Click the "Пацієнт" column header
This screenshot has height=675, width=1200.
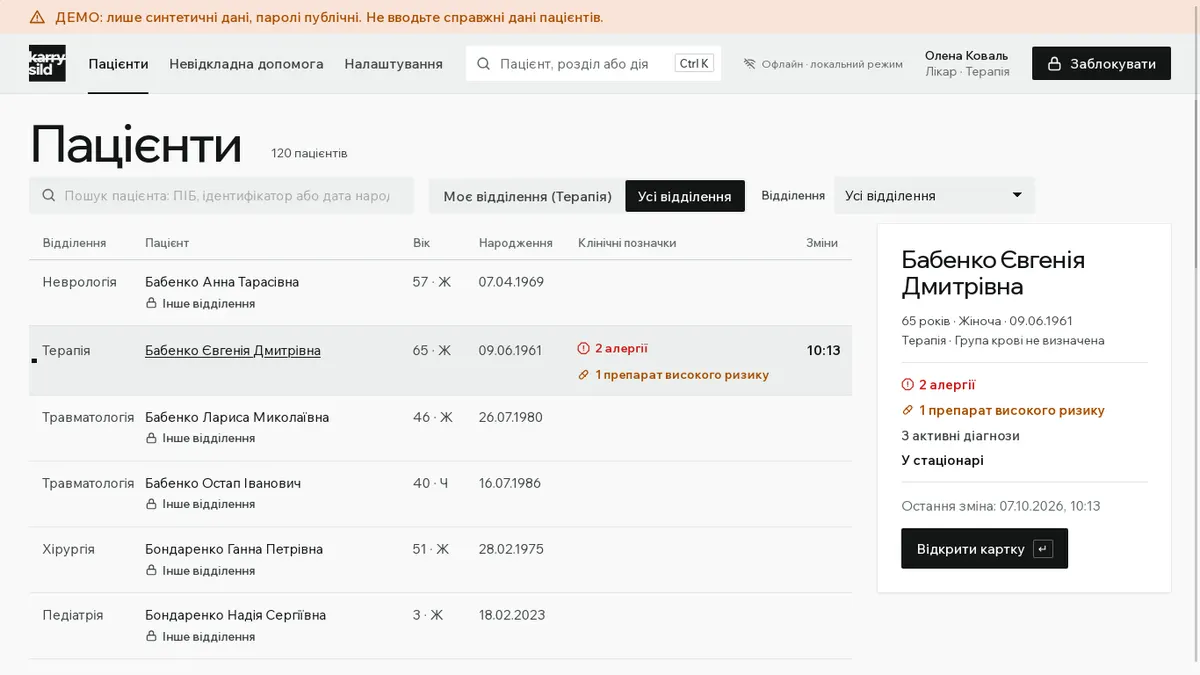(167, 243)
